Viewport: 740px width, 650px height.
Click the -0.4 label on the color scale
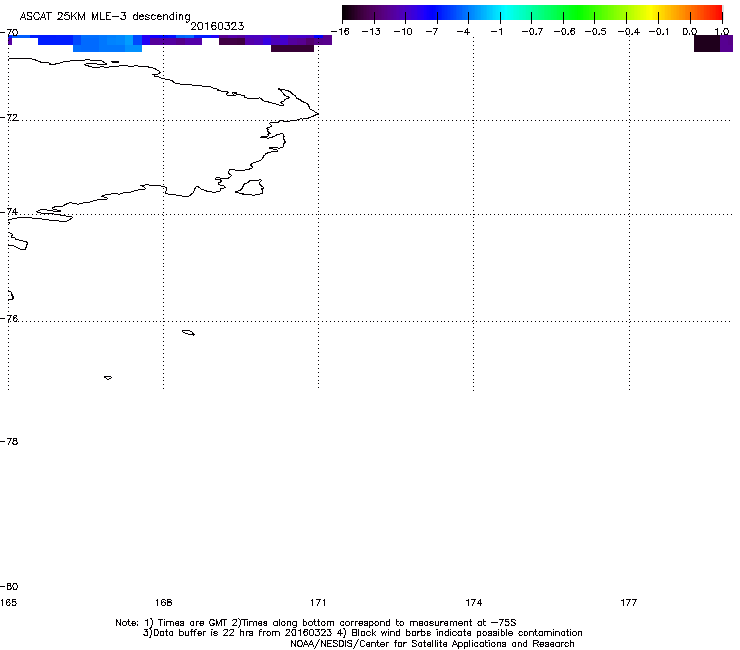click(x=628, y=32)
